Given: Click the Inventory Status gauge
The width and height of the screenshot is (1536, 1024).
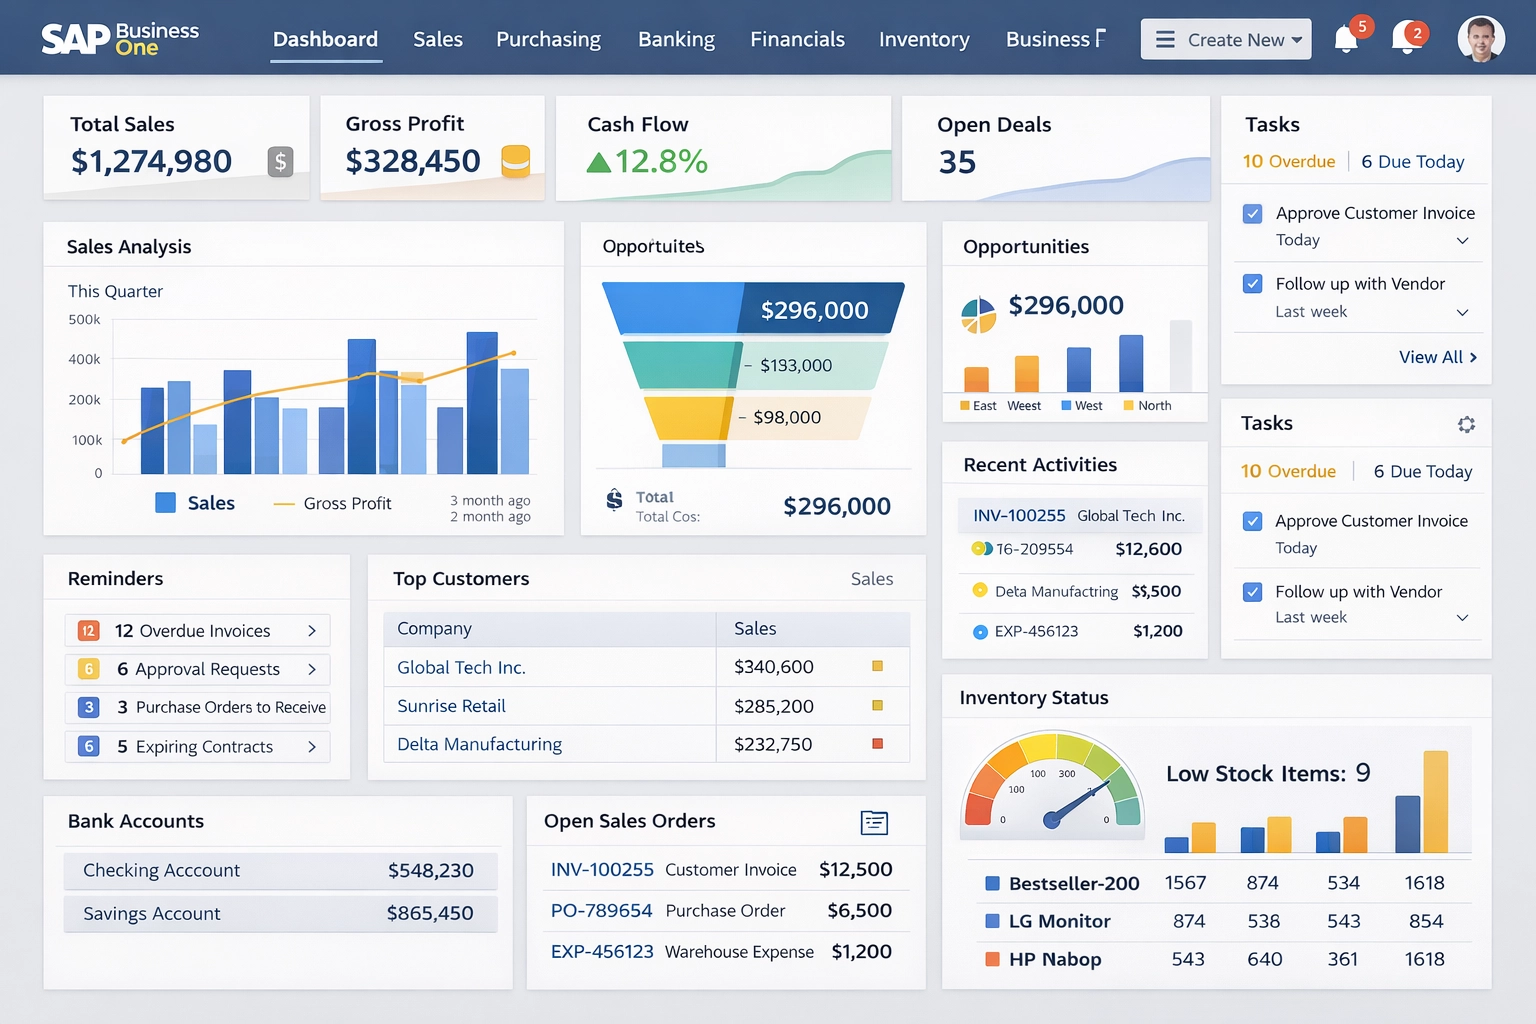Looking at the screenshot, I should pyautogui.click(x=1052, y=790).
